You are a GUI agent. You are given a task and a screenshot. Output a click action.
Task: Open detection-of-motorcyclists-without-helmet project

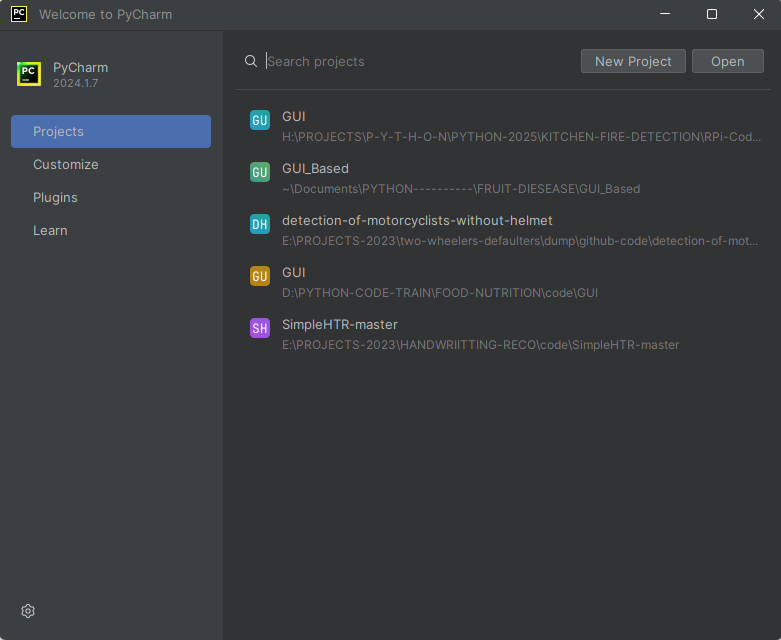tap(504, 231)
